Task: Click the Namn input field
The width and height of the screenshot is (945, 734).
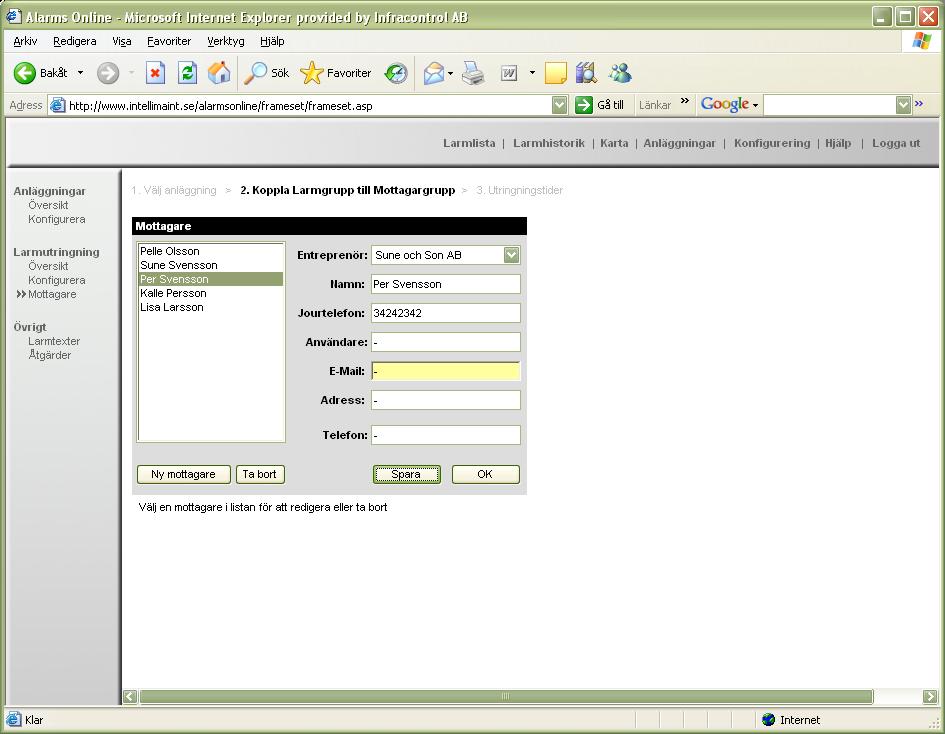Action: [445, 284]
